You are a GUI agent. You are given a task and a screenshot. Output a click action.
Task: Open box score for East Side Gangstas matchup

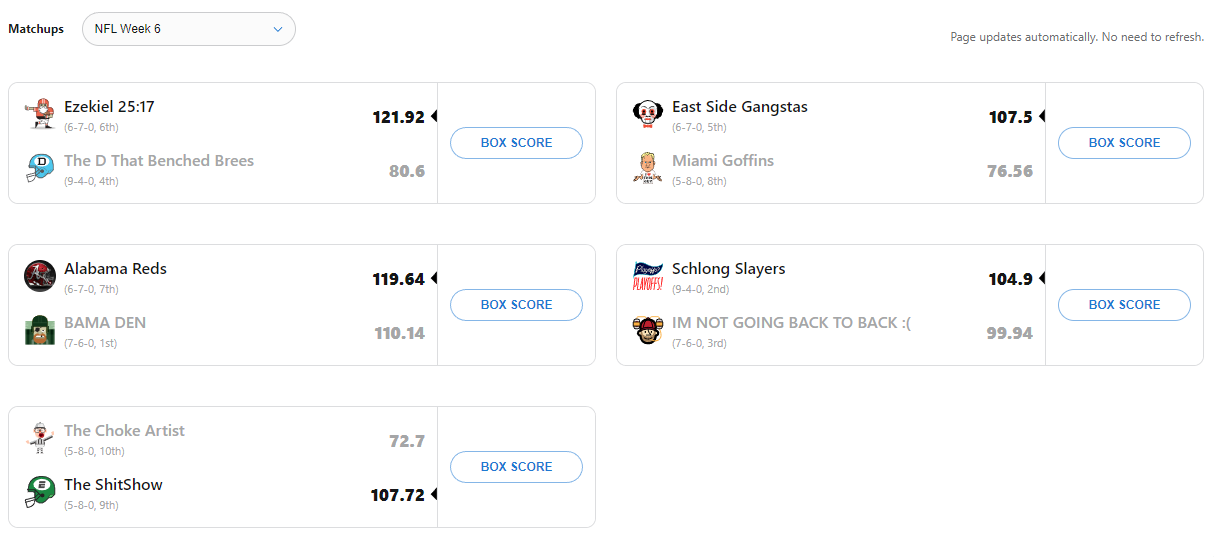click(1124, 143)
